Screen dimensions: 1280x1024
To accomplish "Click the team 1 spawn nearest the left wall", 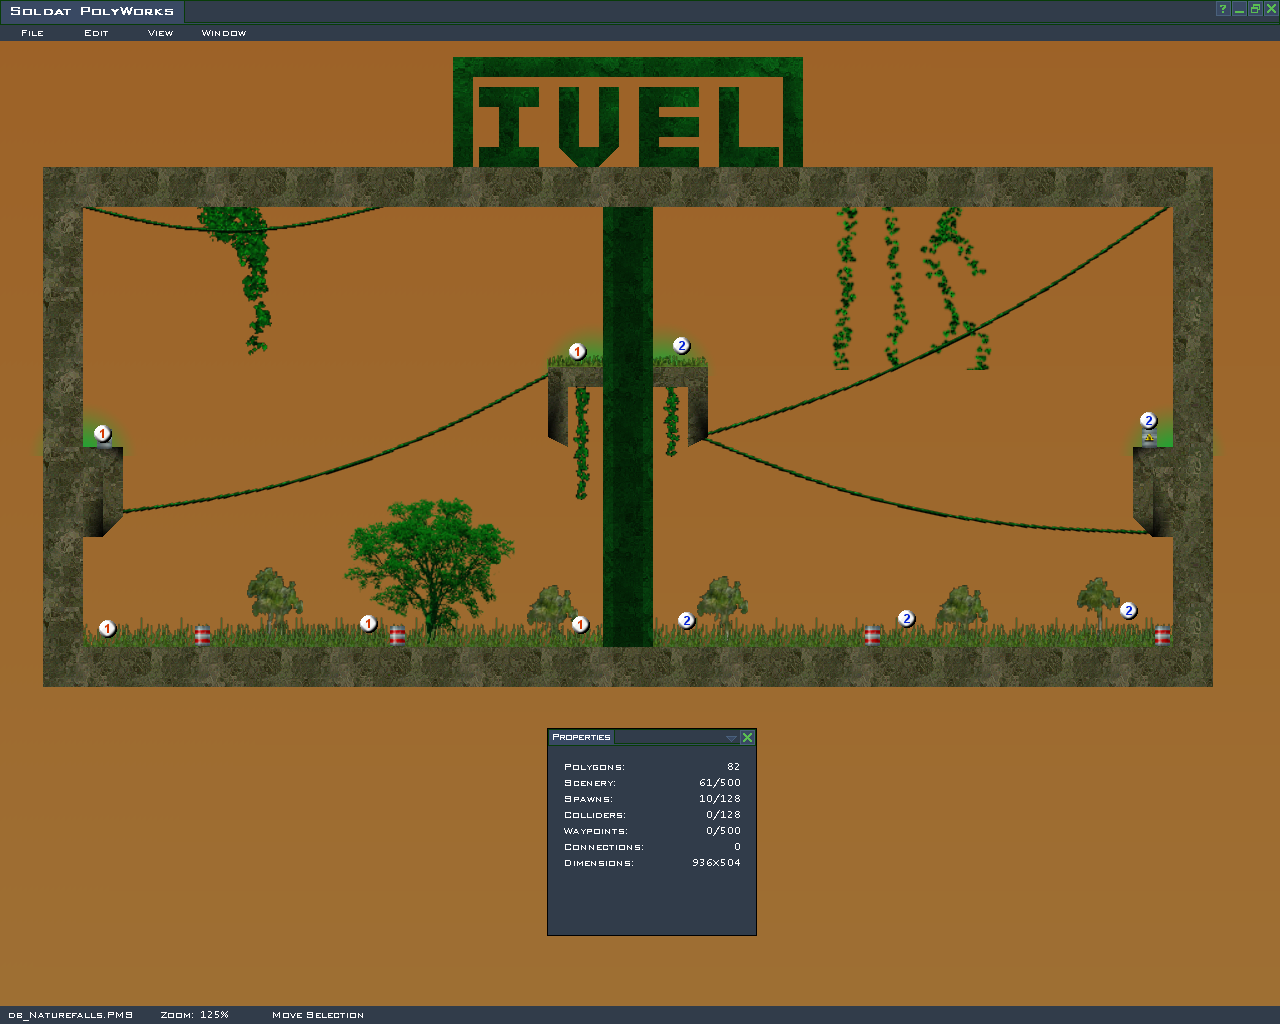I will click(x=107, y=628).
